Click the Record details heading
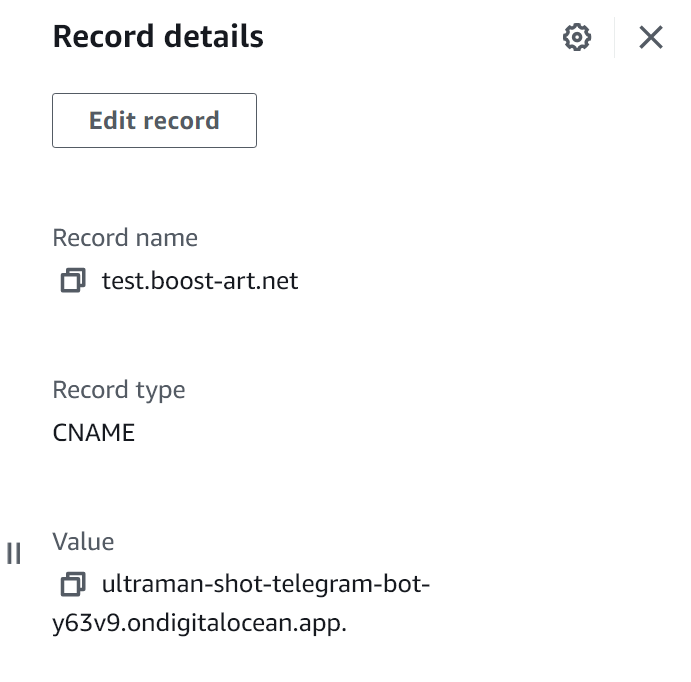Image resolution: width=691 pixels, height=682 pixels. [x=158, y=36]
